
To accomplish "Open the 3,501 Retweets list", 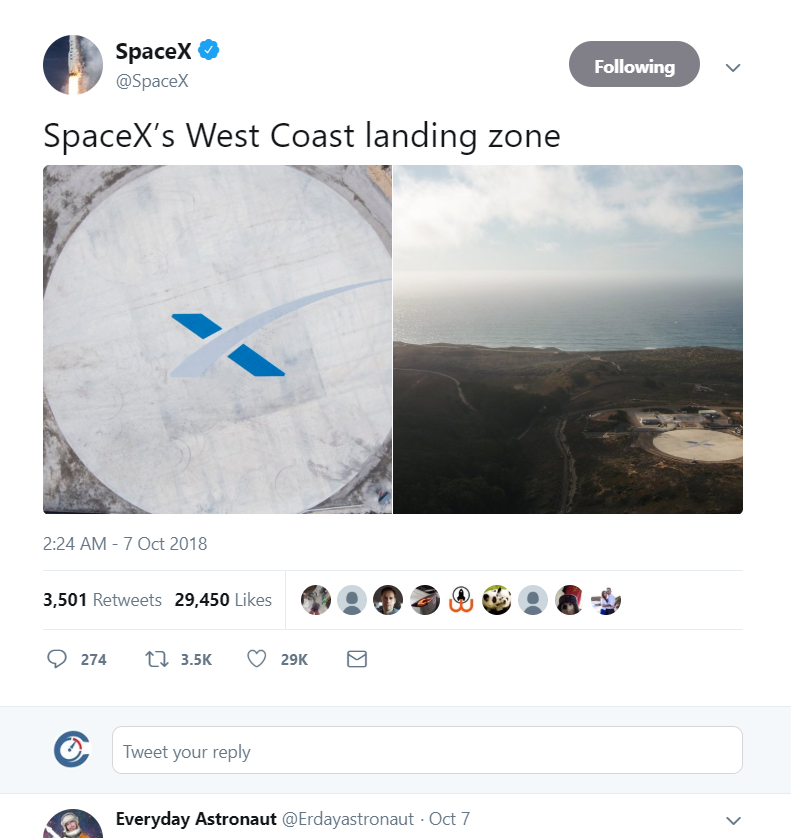I will point(102,600).
